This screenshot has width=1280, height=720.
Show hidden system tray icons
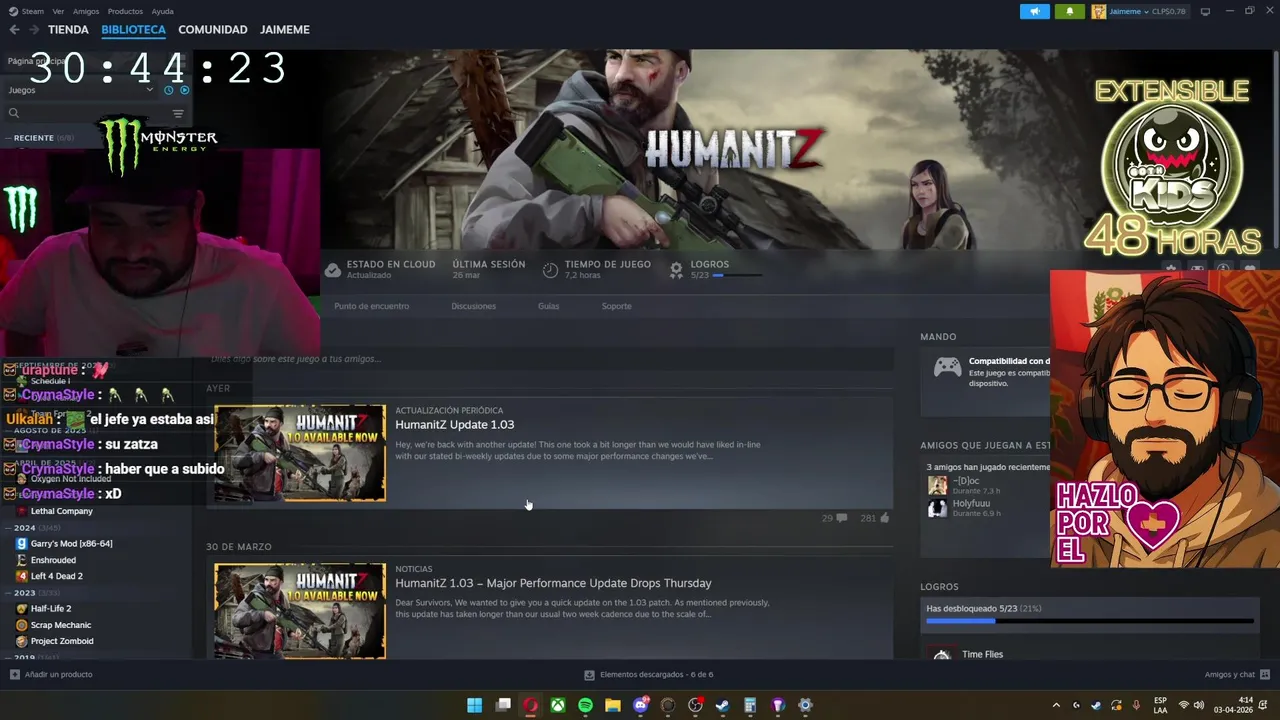[x=1056, y=705]
